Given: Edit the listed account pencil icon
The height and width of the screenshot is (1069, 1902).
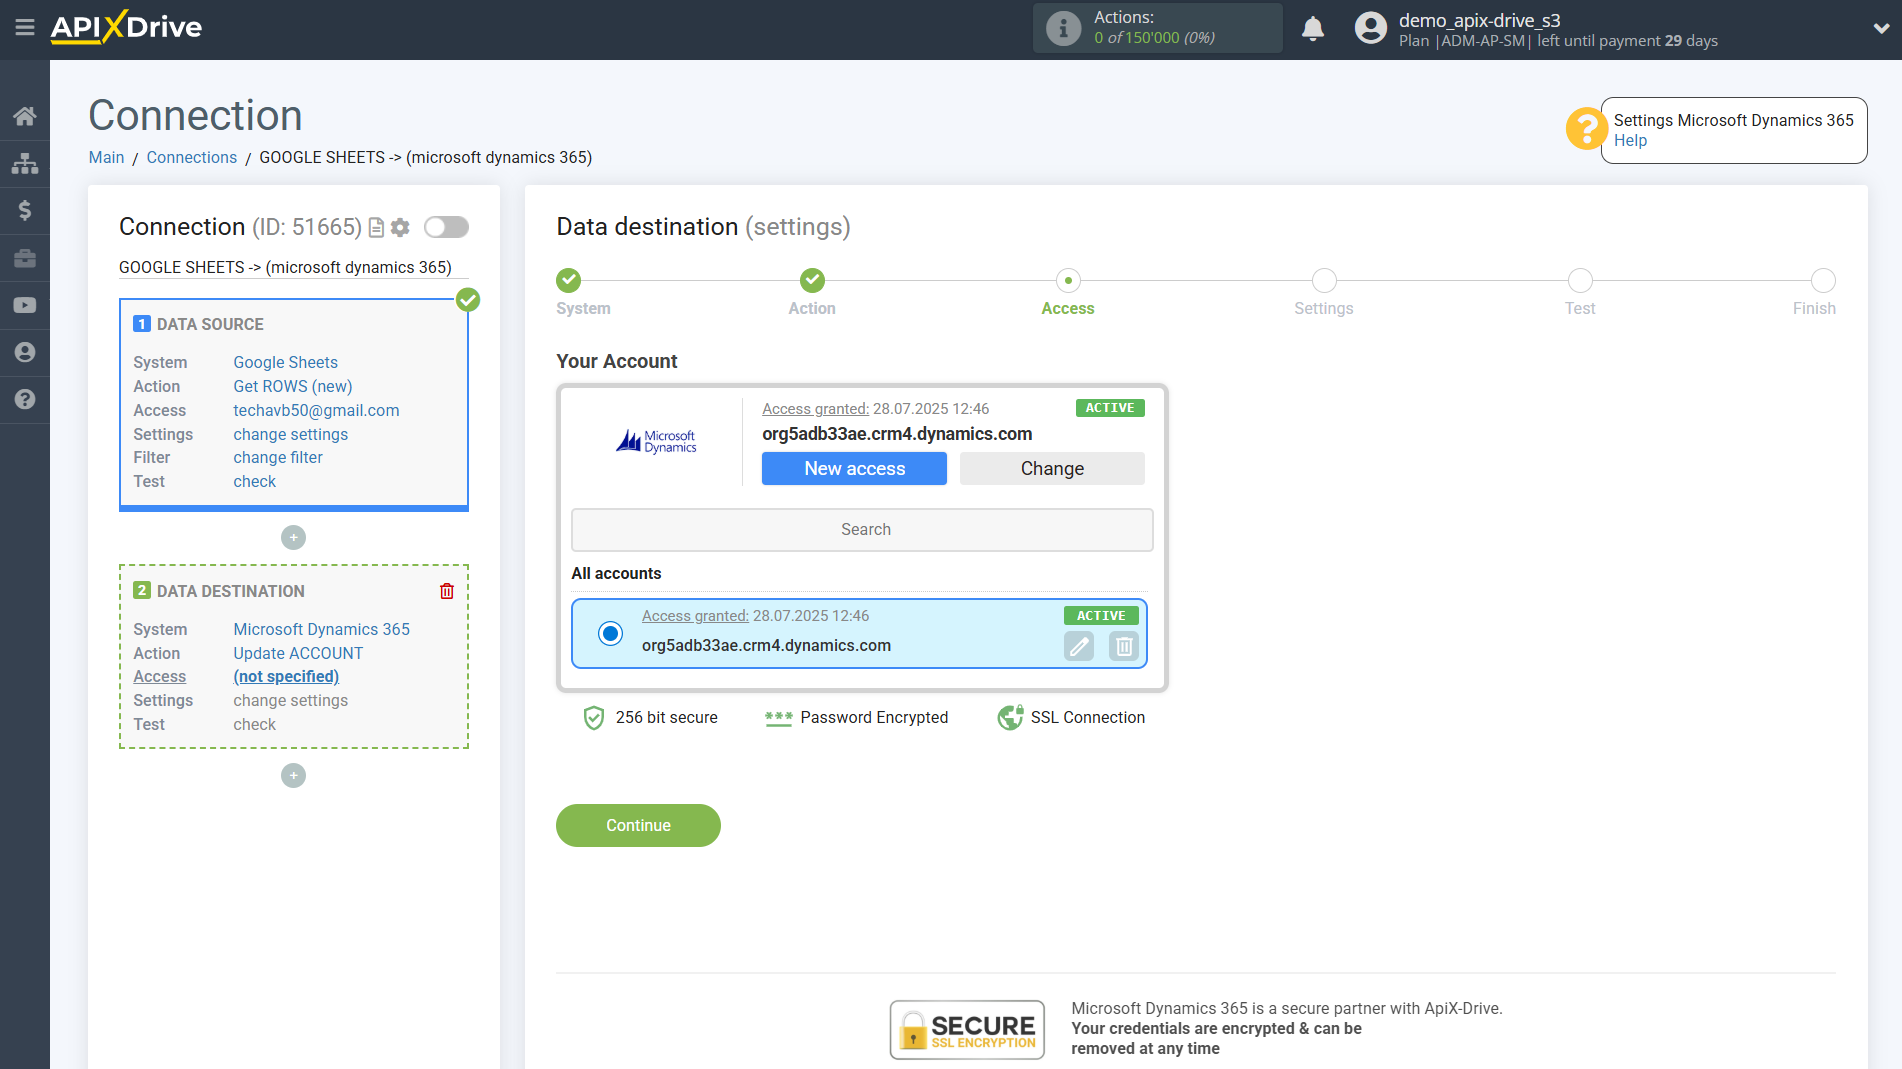Looking at the screenshot, I should (x=1079, y=647).
